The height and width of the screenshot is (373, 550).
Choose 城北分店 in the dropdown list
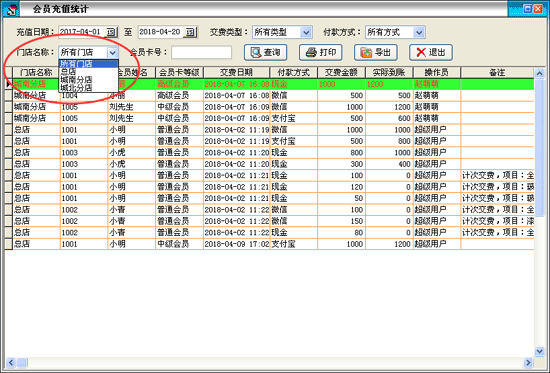pyautogui.click(x=88, y=87)
